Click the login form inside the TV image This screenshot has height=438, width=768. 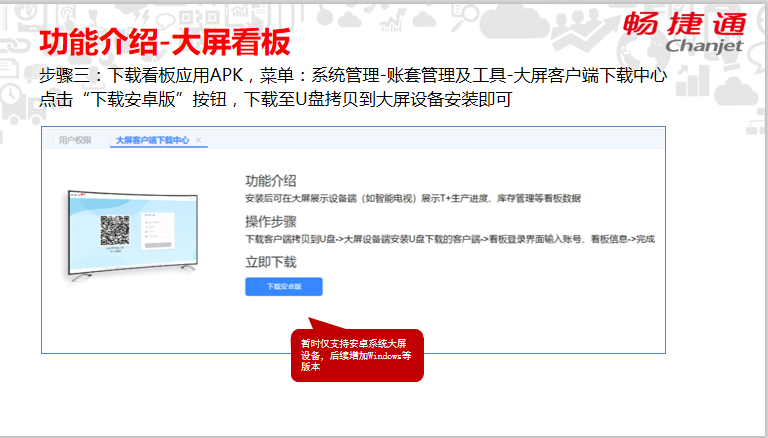click(x=157, y=231)
